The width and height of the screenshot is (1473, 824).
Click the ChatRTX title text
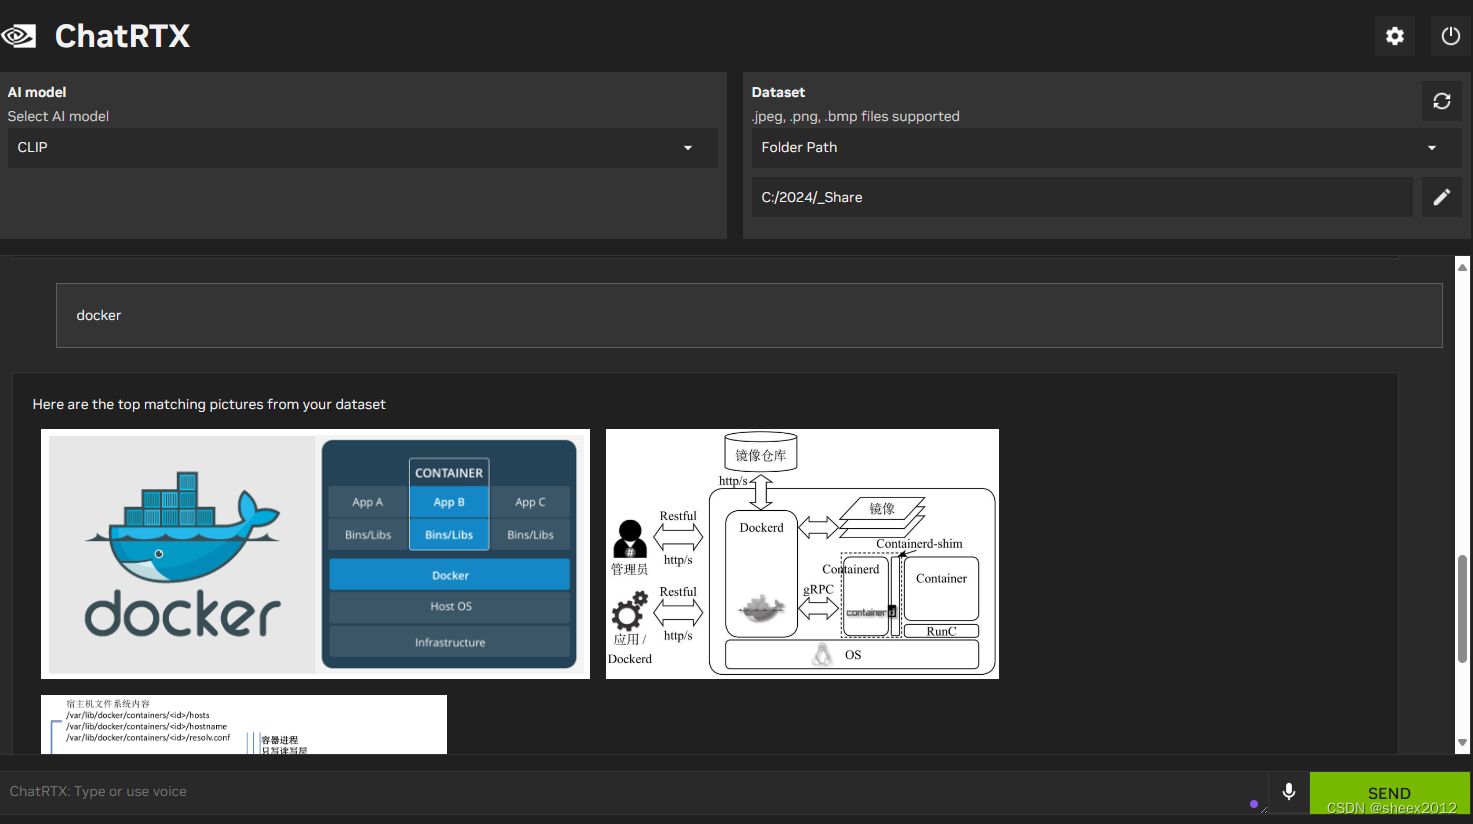(122, 36)
